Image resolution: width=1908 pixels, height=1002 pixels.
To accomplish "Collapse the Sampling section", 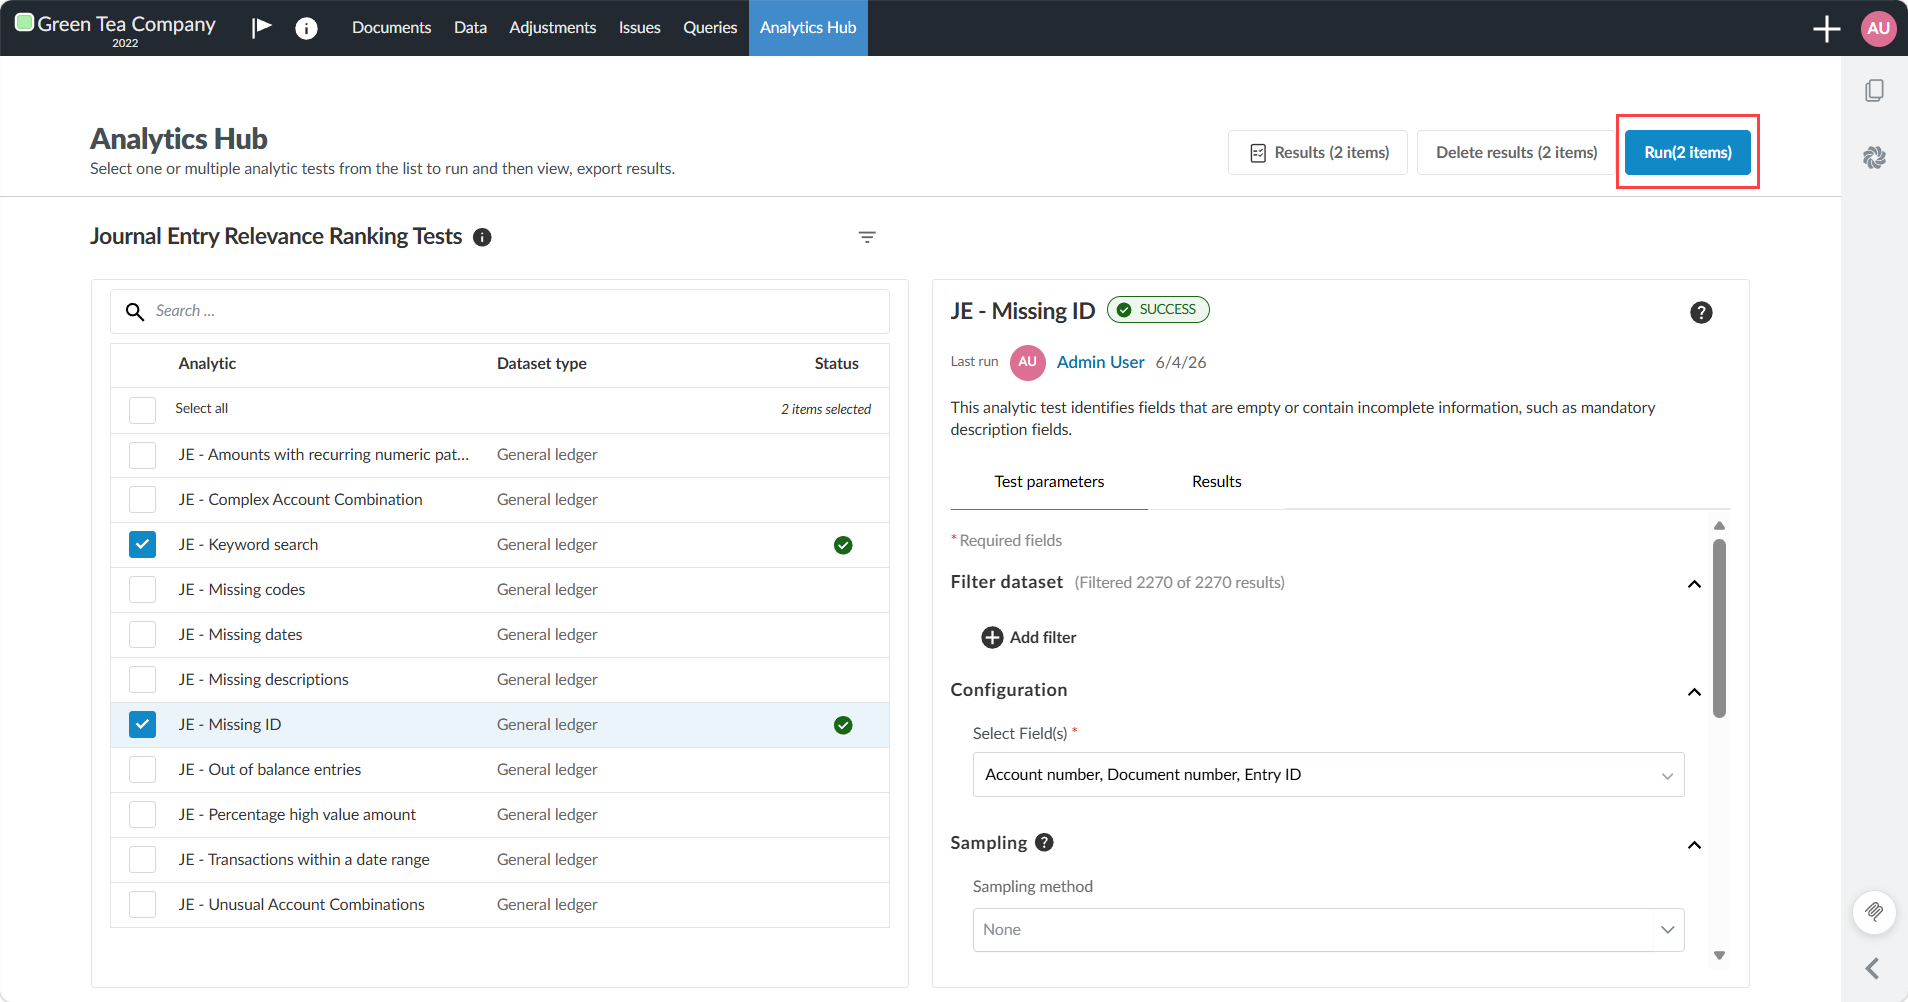I will tap(1694, 845).
